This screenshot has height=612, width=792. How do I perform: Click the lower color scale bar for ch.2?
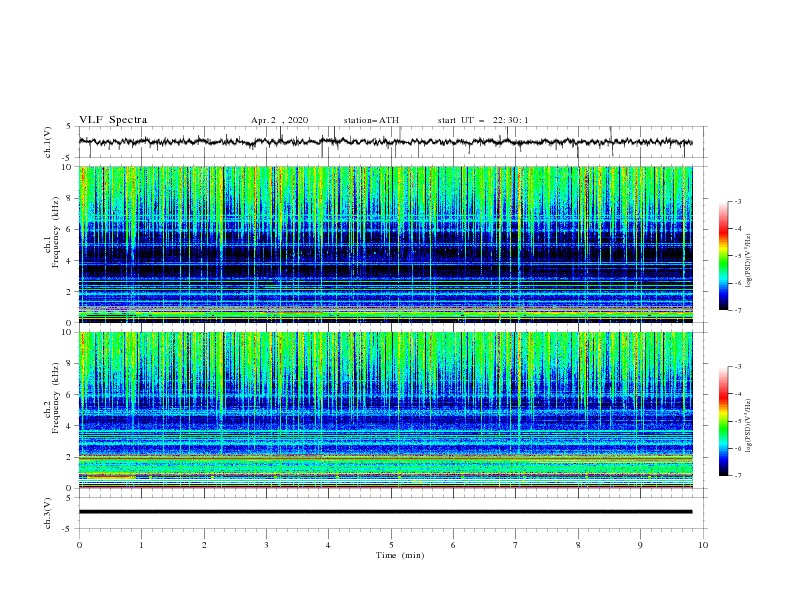(x=723, y=421)
